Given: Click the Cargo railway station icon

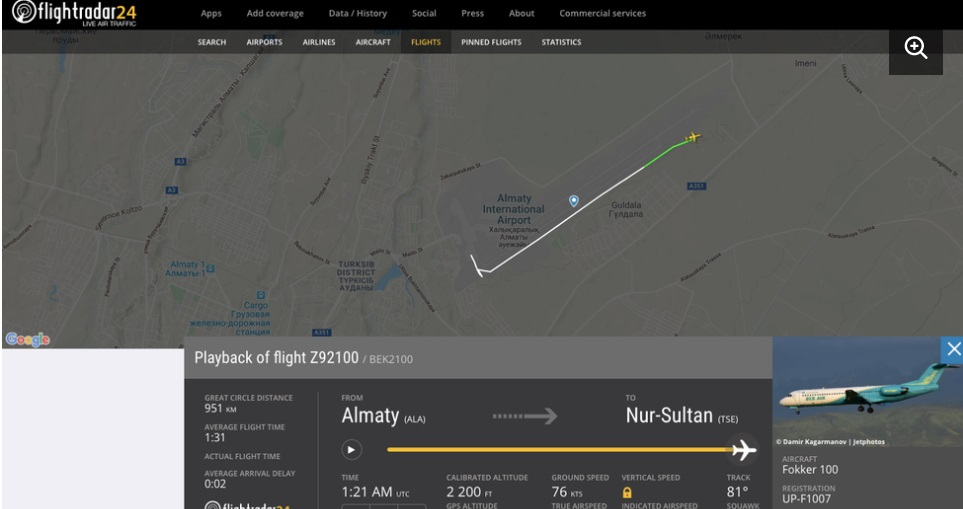Looking at the screenshot, I should point(261,295).
